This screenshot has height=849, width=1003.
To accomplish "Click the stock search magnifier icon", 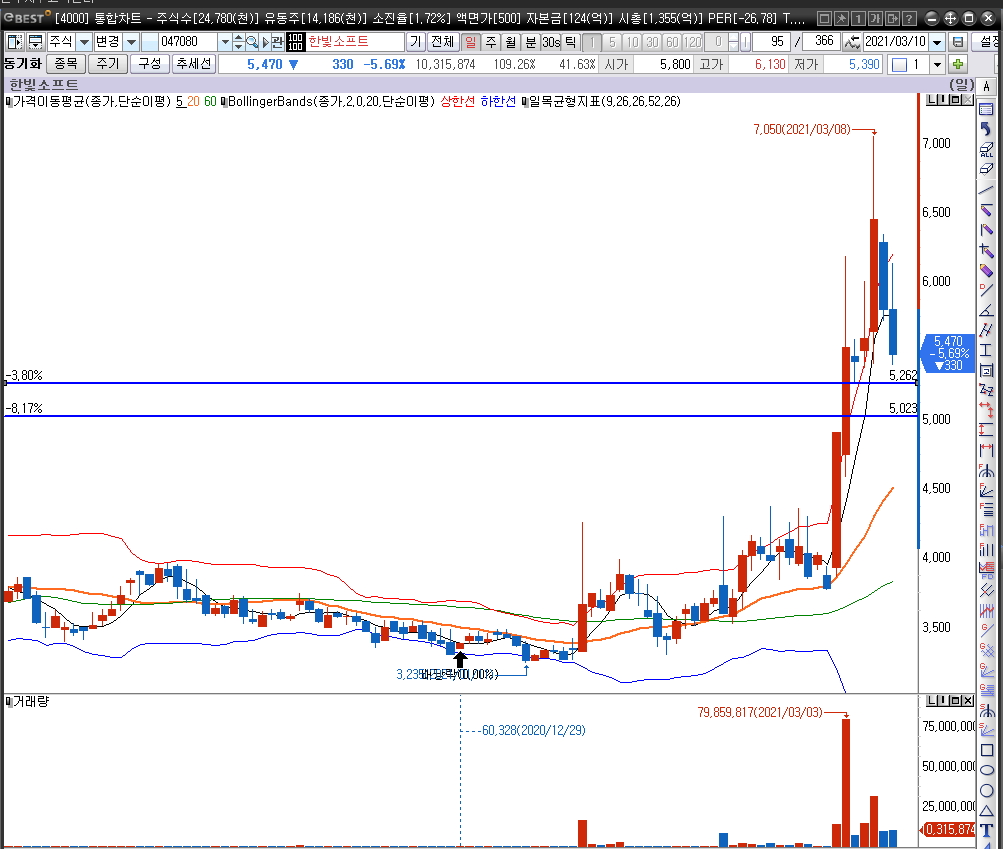I will [x=252, y=42].
